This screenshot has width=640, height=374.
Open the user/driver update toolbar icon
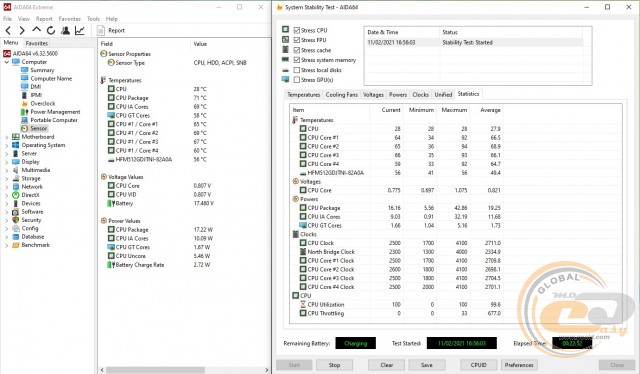click(x=65, y=30)
